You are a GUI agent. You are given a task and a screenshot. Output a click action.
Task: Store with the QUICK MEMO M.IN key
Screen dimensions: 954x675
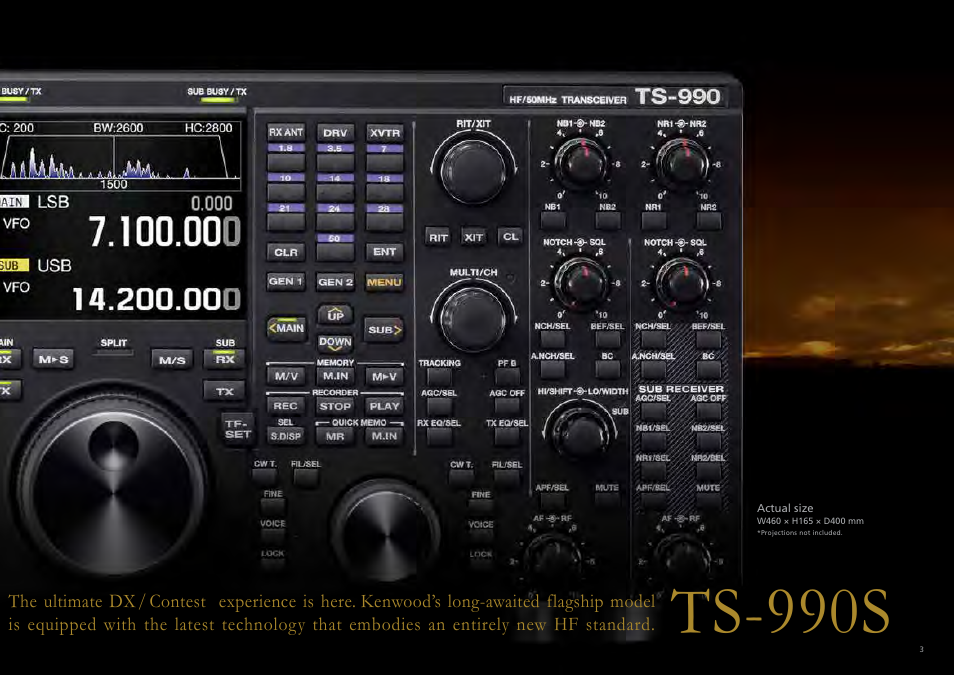point(385,436)
